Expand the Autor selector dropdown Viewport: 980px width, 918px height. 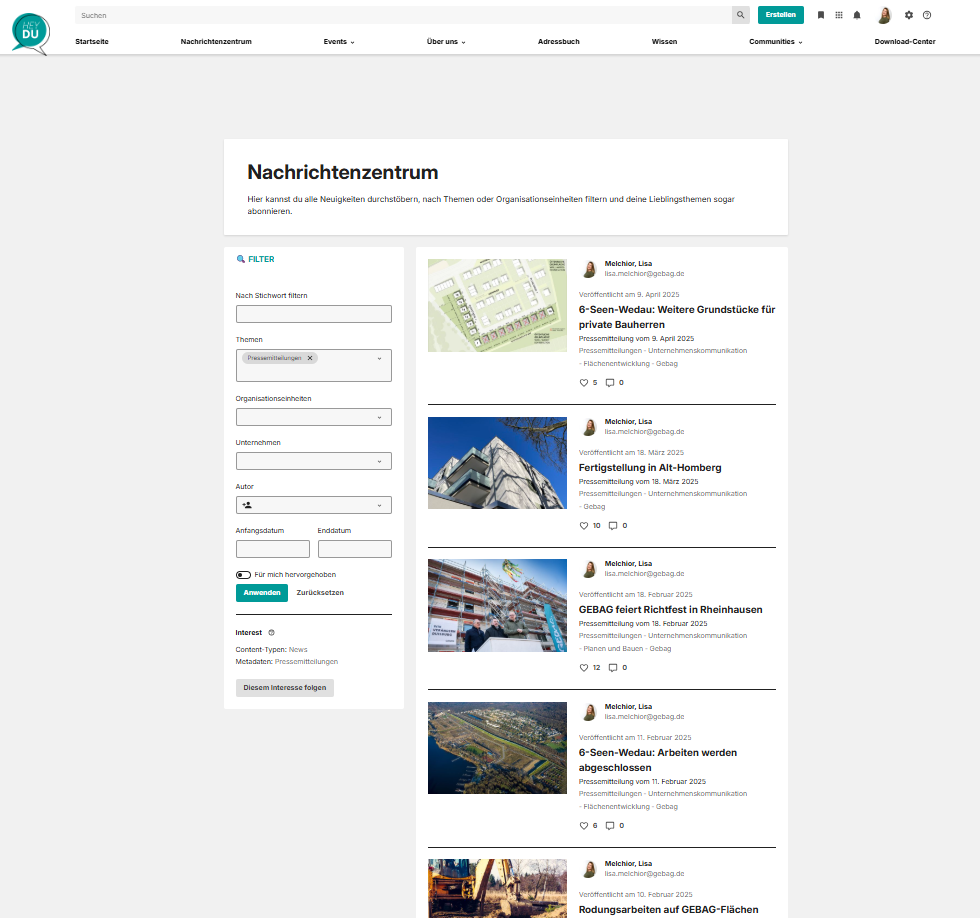(x=313, y=505)
